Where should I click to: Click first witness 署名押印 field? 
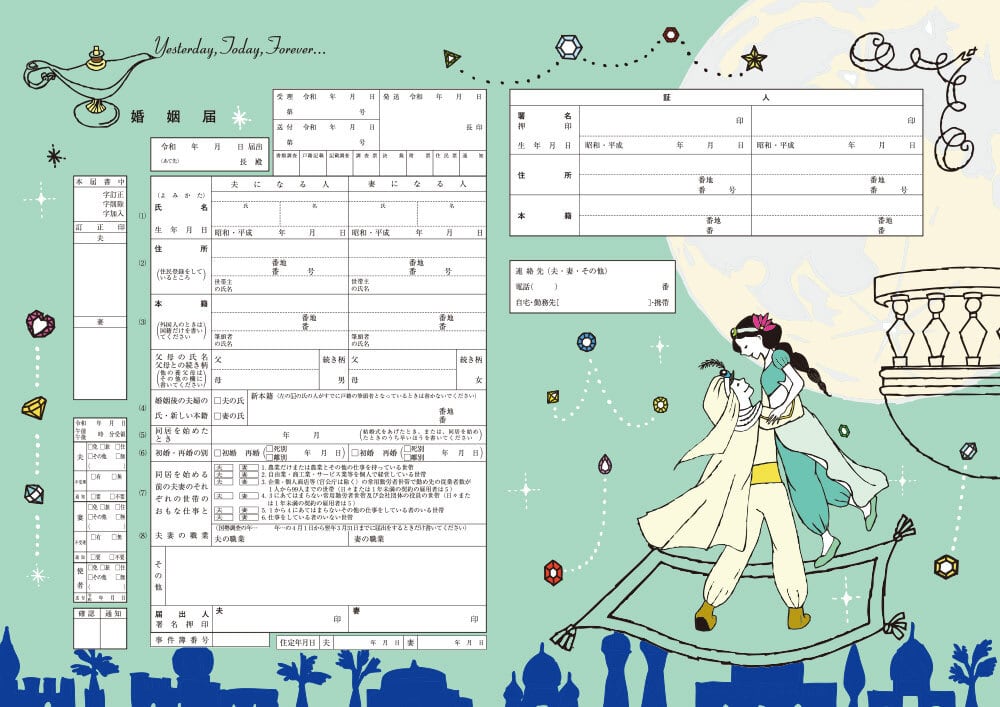pos(665,120)
